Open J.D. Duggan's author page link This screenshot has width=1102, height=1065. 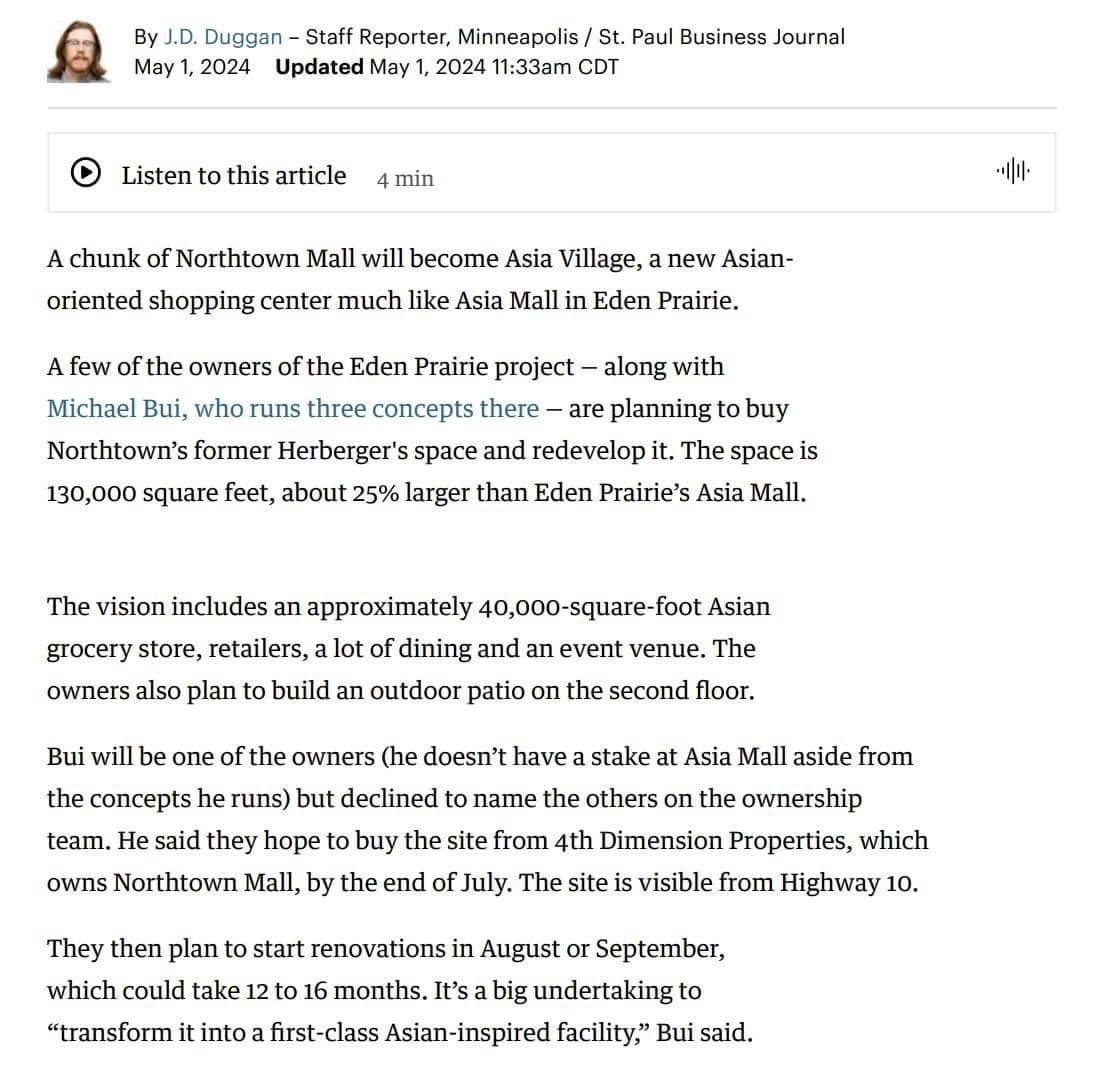[x=223, y=37]
